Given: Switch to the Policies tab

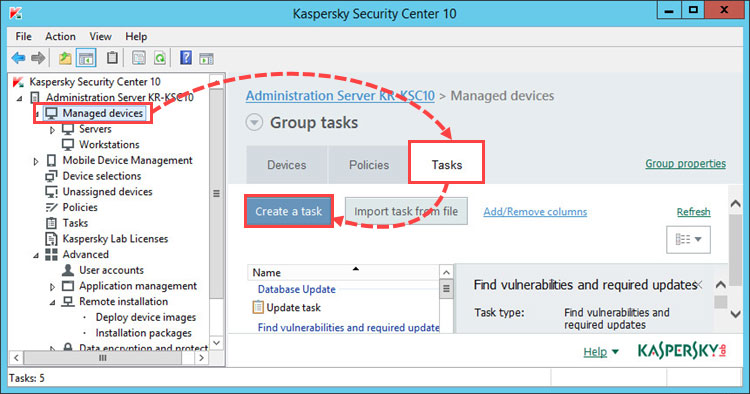Looking at the screenshot, I should [x=369, y=165].
